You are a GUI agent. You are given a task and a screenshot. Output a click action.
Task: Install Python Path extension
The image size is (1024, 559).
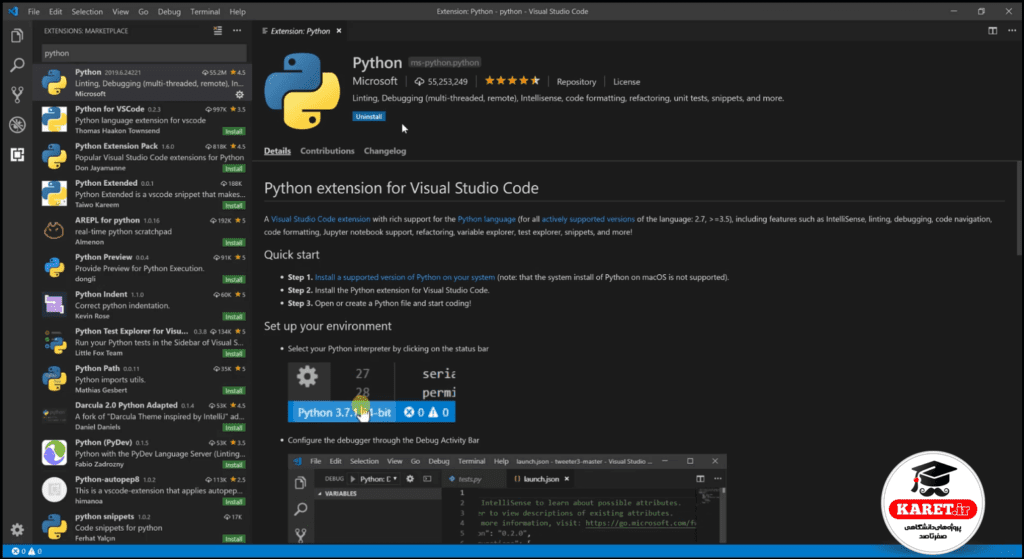coord(234,391)
